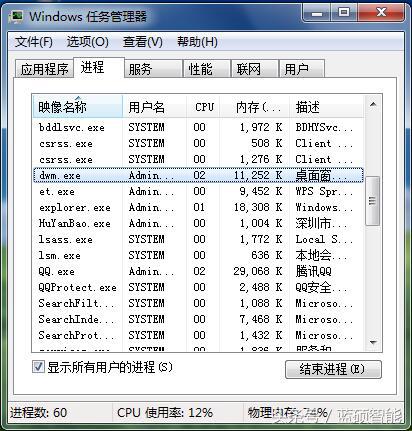Click the Task Manager title bar icon
The image size is (412, 431).
click(x=17, y=16)
